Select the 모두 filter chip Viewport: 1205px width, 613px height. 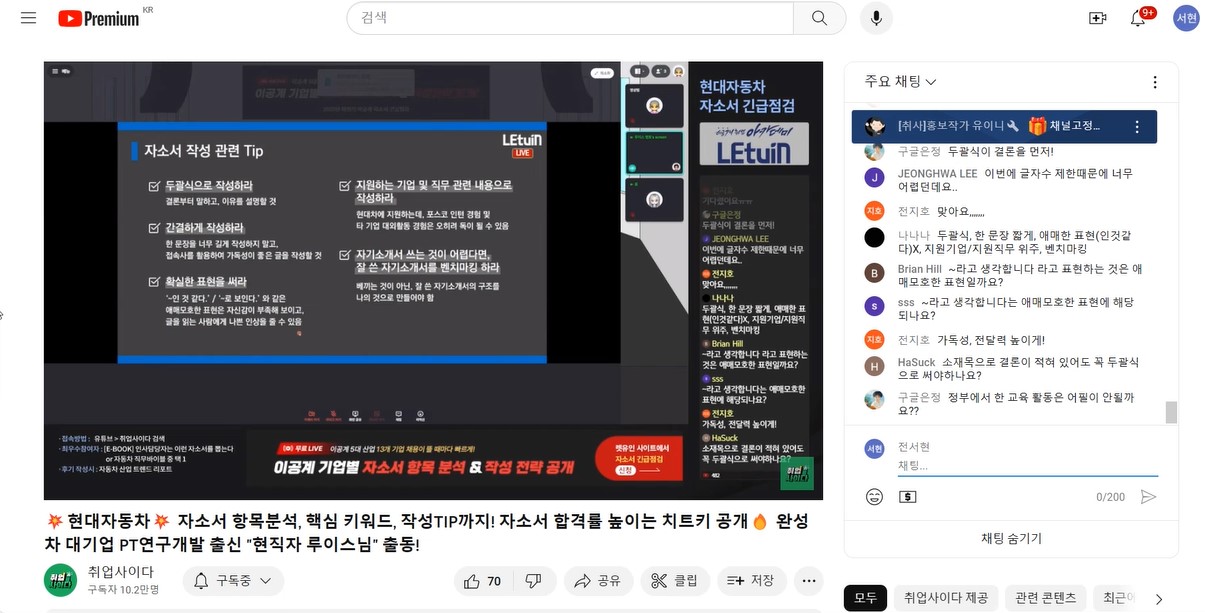point(865,598)
